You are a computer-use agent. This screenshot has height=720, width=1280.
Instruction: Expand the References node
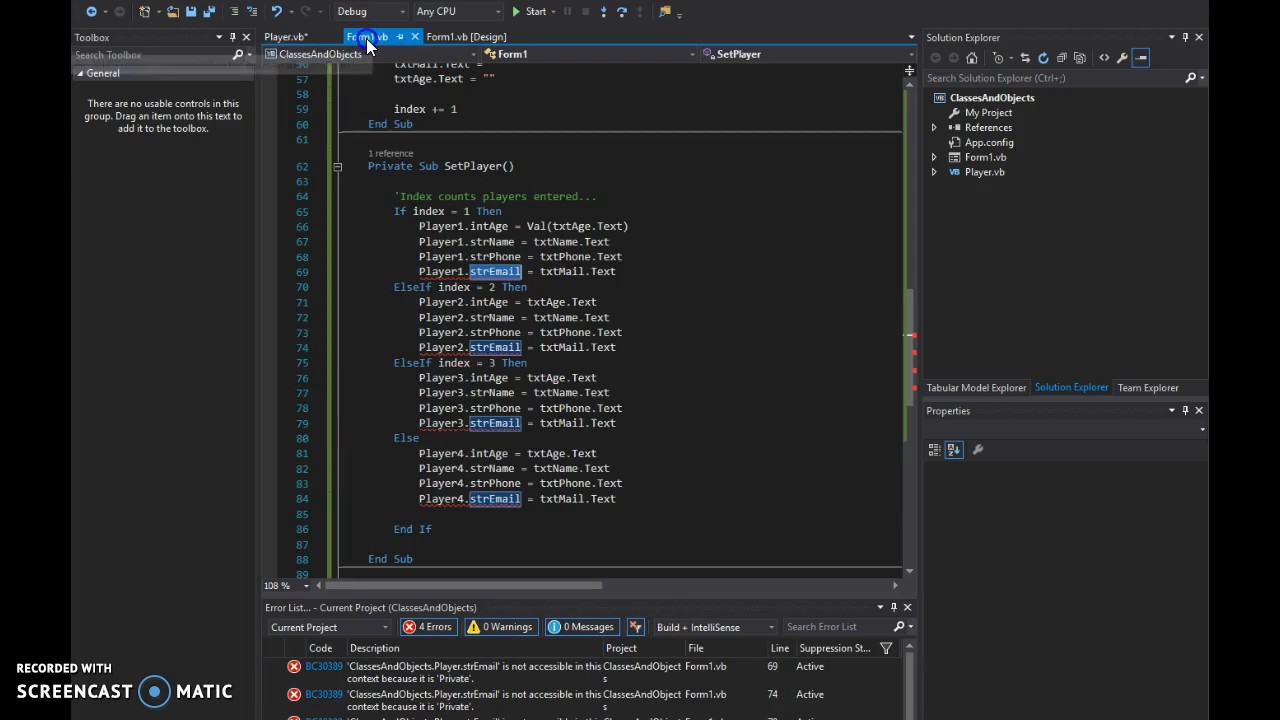point(934,128)
